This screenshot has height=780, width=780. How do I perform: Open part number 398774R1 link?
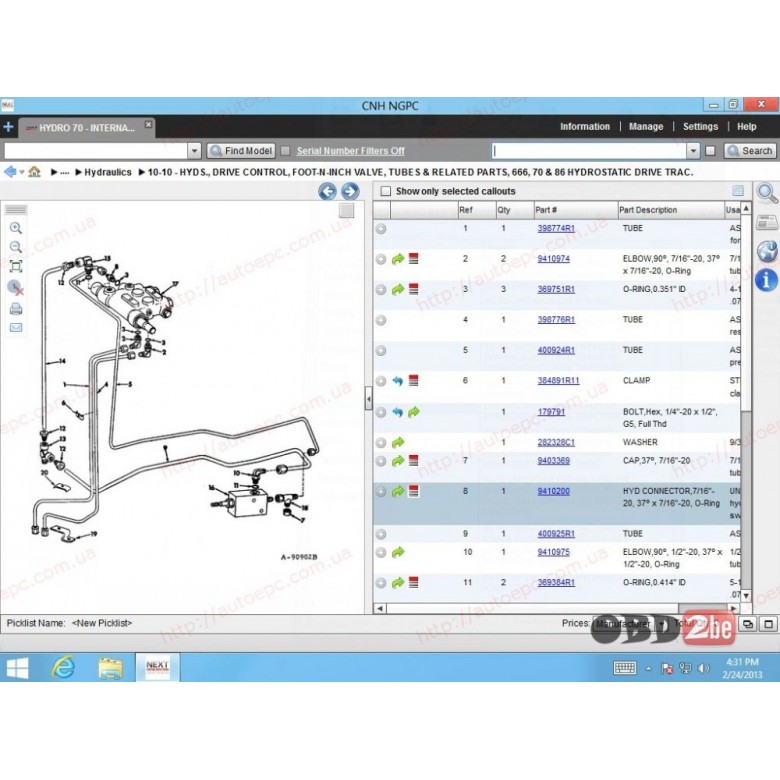point(556,228)
